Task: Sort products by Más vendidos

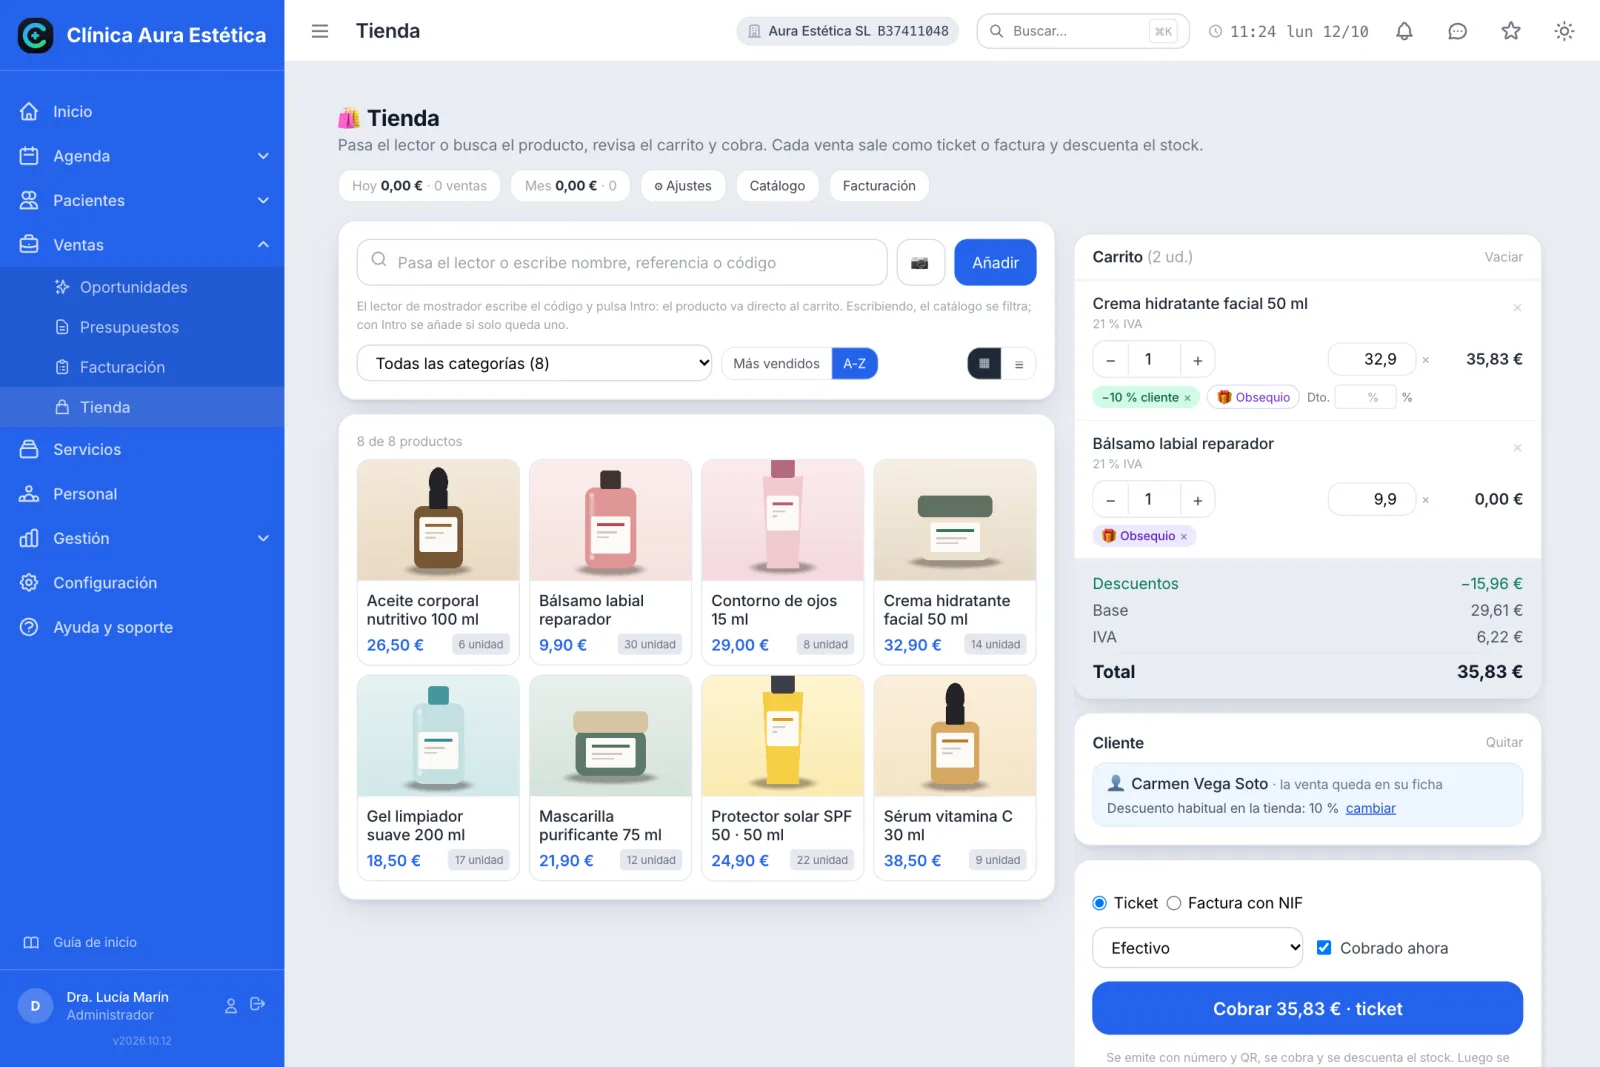Action: tap(776, 364)
